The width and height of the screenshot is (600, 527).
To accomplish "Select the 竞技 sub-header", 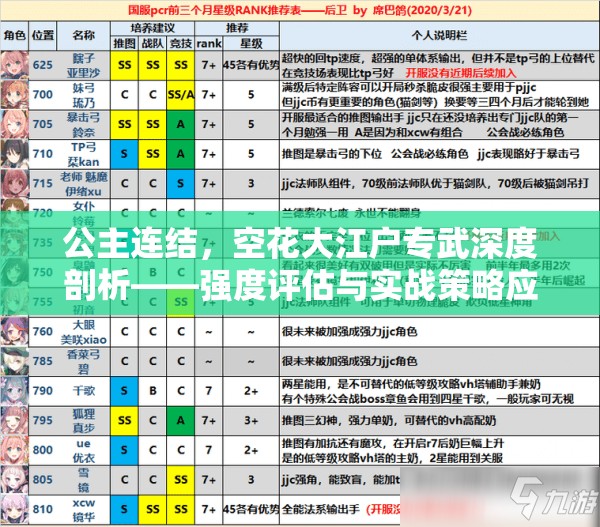I will pos(181,43).
